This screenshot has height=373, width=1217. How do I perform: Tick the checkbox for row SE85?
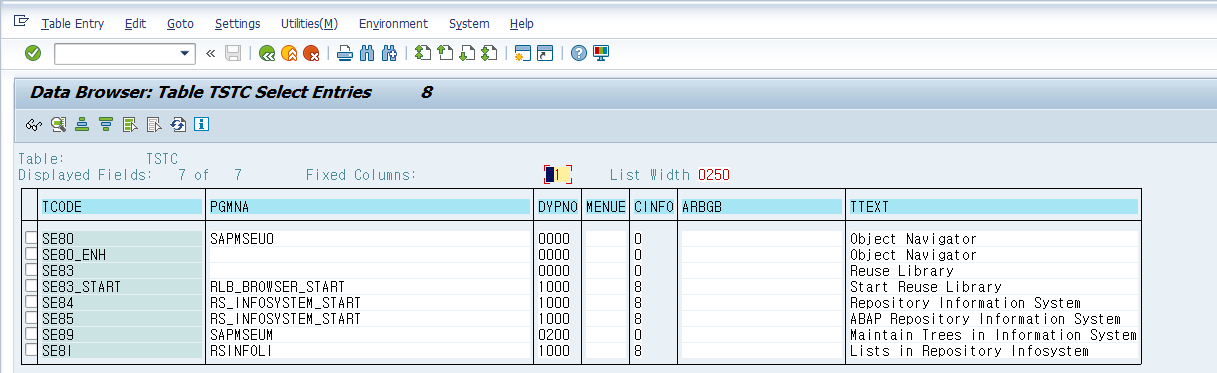(31, 318)
